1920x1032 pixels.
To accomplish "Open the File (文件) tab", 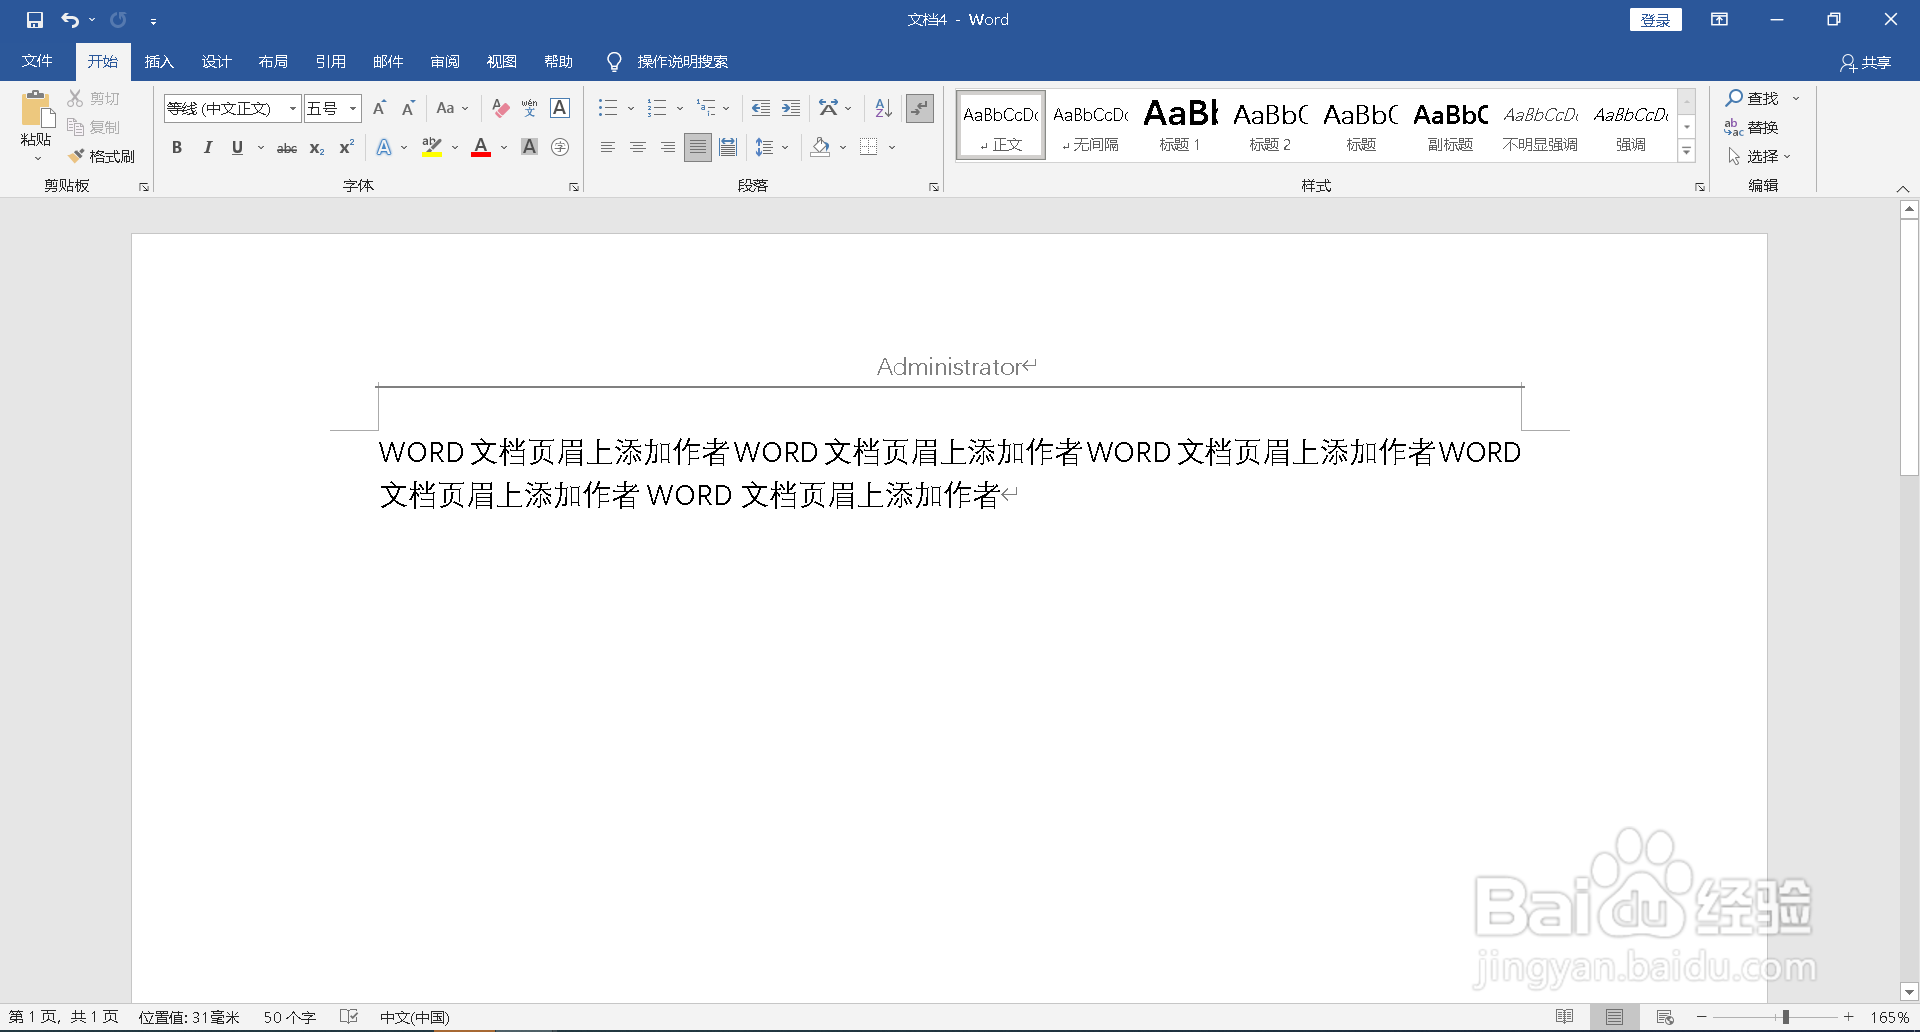I will (x=37, y=62).
